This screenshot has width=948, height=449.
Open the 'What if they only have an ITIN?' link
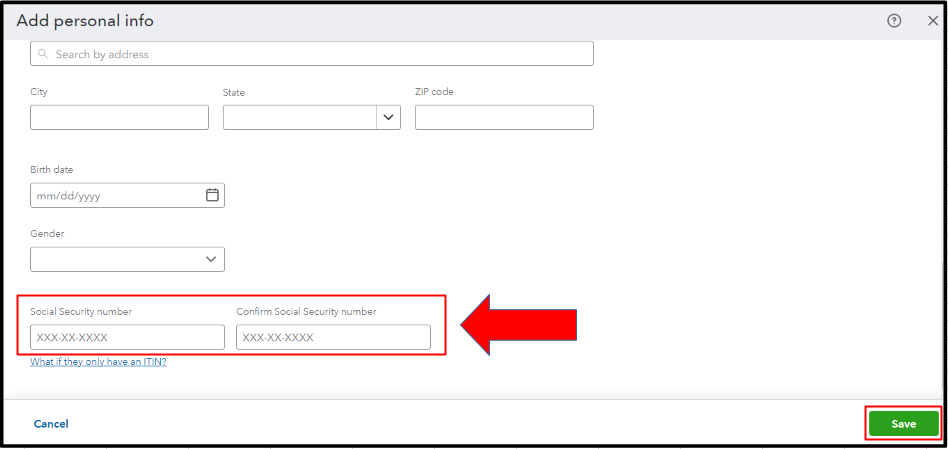pos(98,362)
